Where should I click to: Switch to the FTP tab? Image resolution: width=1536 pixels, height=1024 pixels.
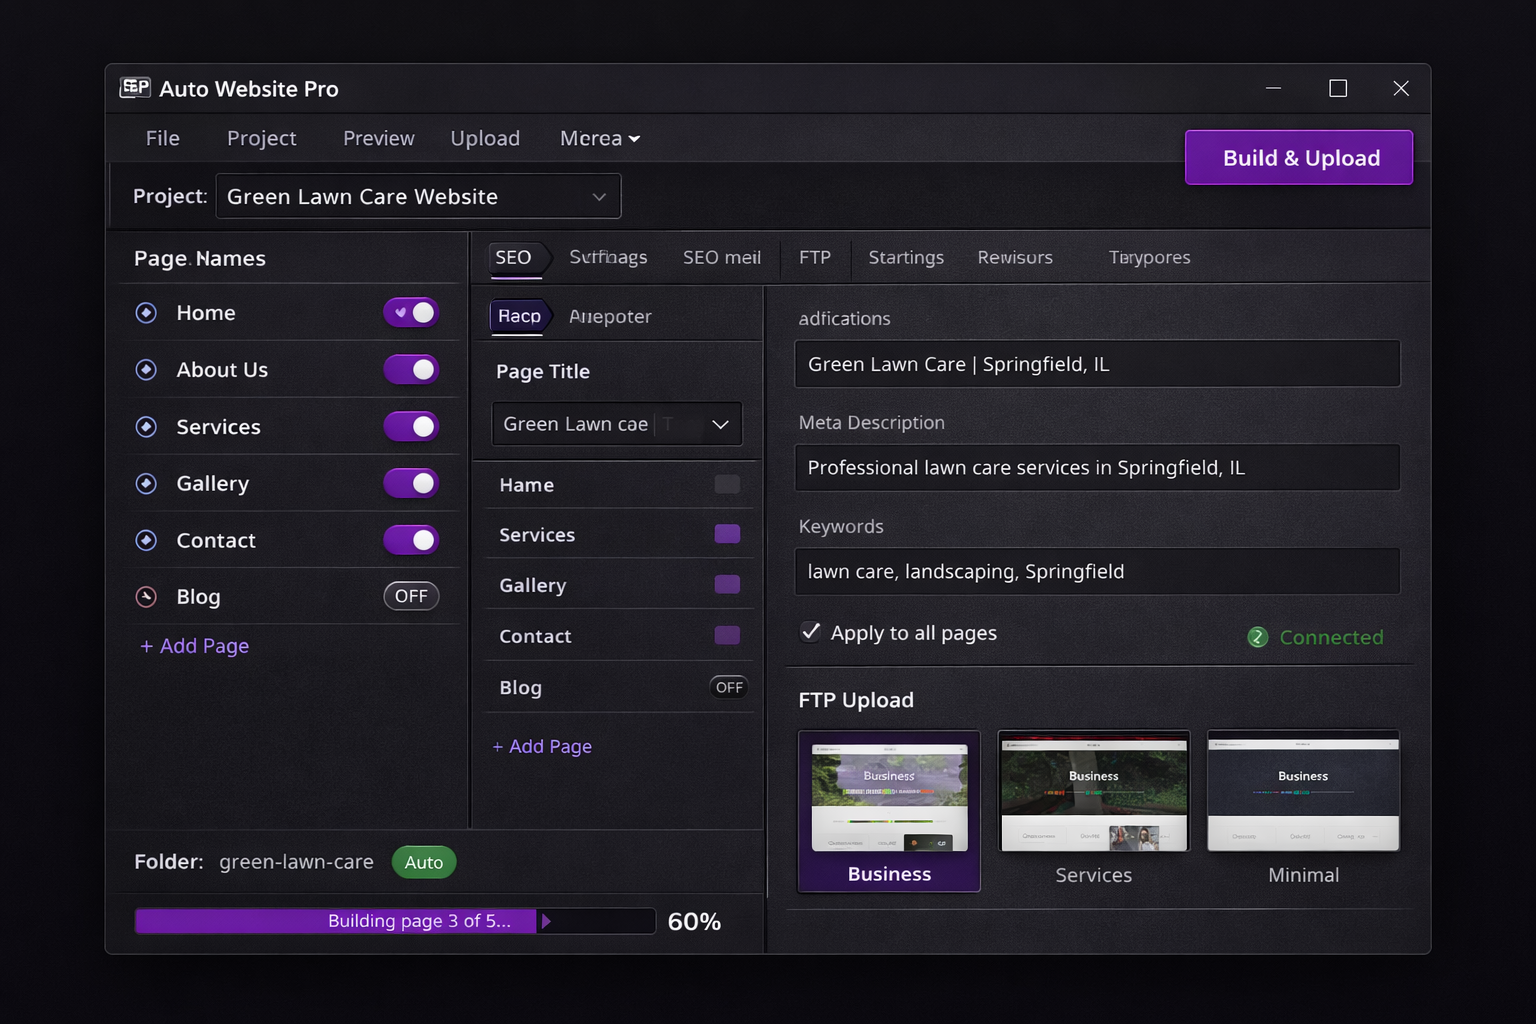pyautogui.click(x=814, y=257)
